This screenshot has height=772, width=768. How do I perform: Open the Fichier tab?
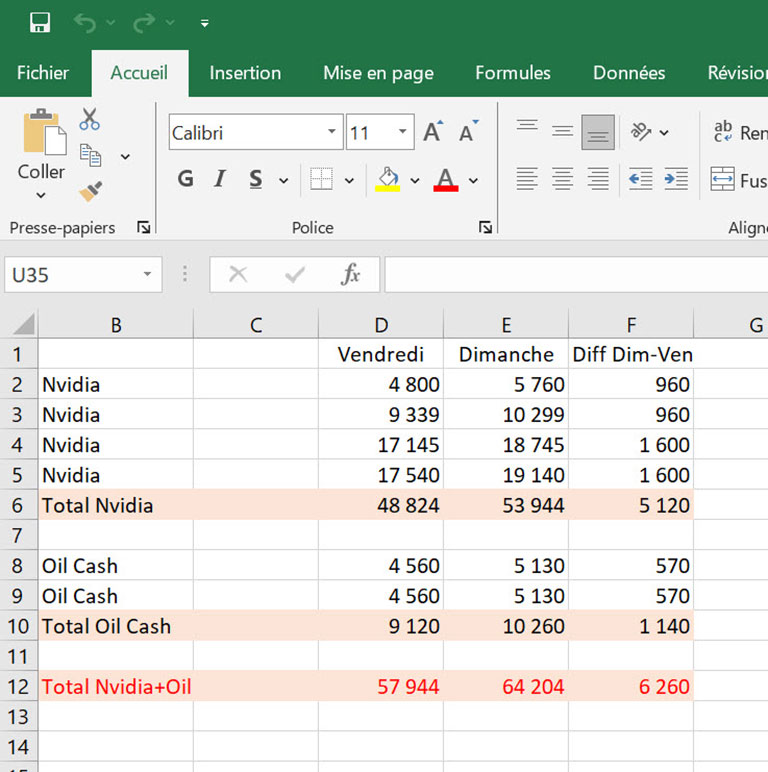pos(43,73)
